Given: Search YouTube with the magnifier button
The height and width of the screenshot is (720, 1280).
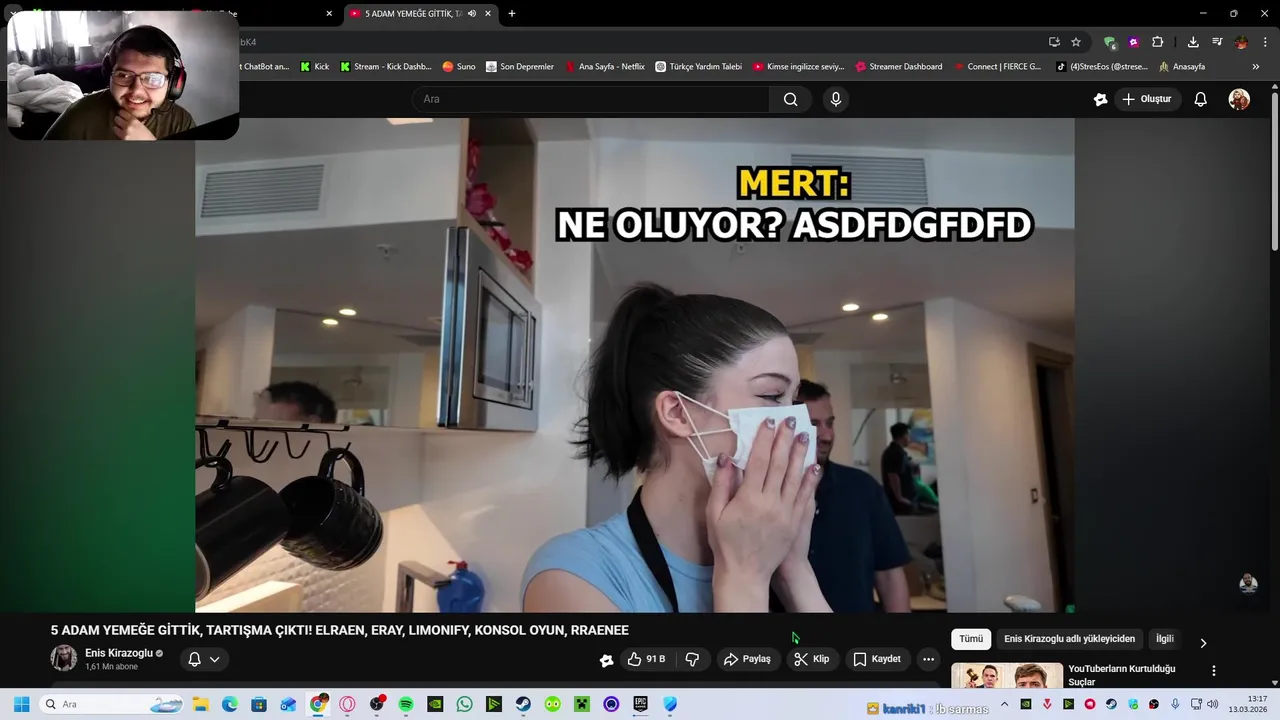Looking at the screenshot, I should [x=790, y=99].
